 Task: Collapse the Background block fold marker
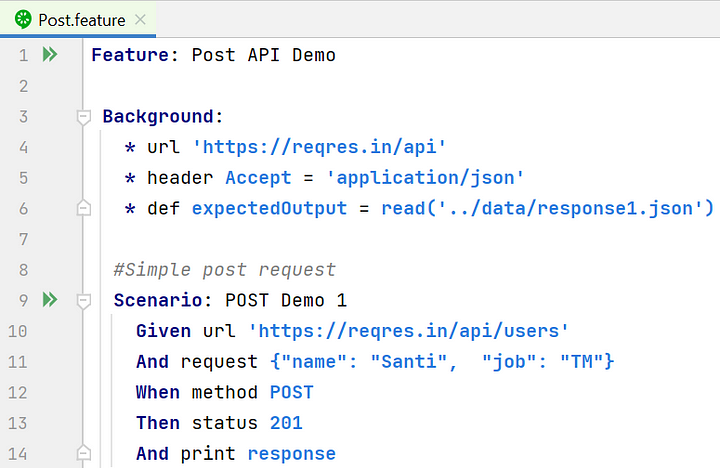point(83,117)
